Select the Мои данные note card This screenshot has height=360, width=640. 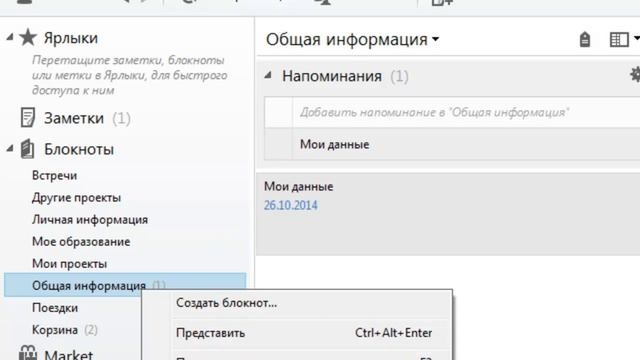pos(448,213)
